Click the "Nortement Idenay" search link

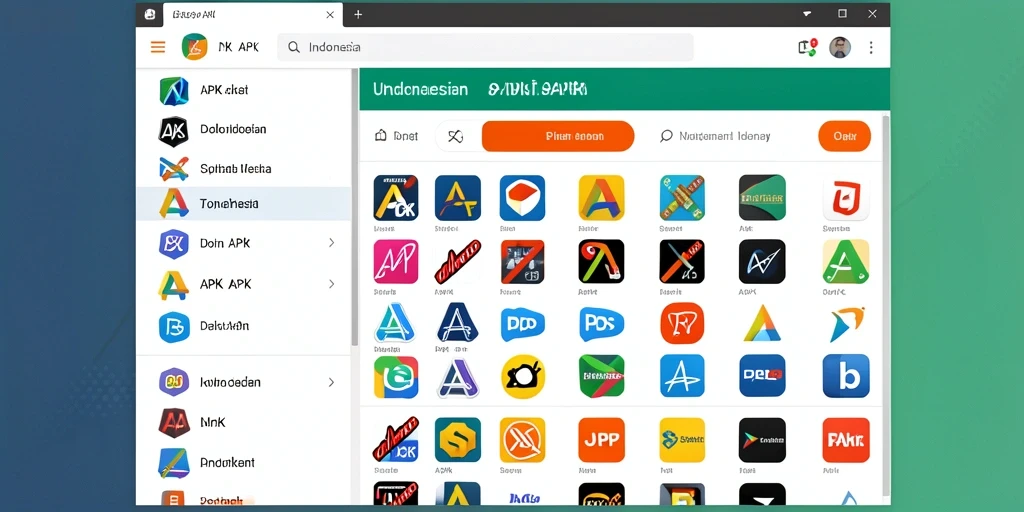tap(715, 136)
